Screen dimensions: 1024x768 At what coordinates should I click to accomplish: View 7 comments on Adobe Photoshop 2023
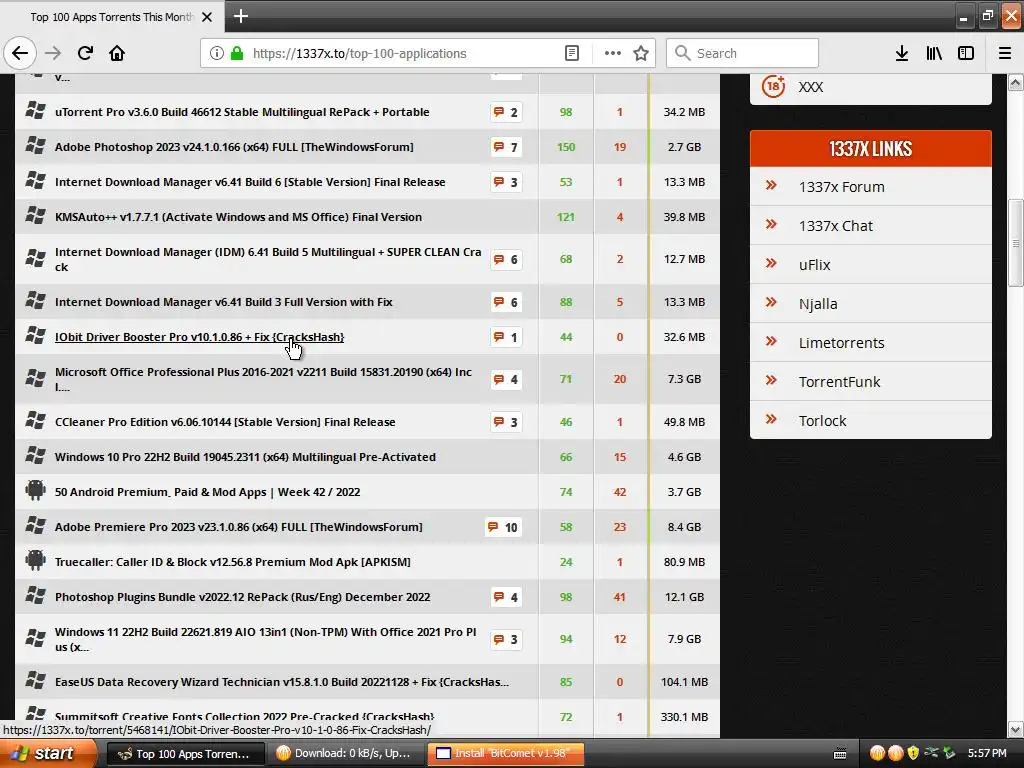(x=505, y=147)
